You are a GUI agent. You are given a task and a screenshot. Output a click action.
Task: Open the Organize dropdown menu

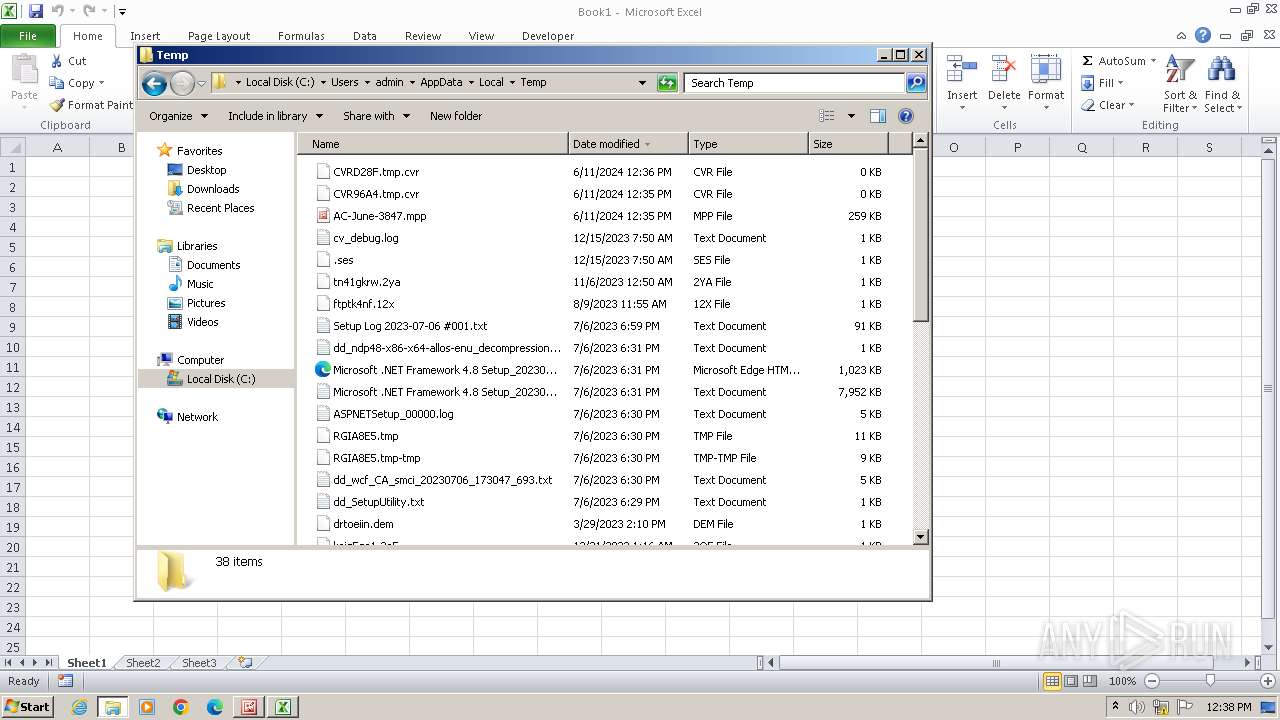[x=178, y=116]
